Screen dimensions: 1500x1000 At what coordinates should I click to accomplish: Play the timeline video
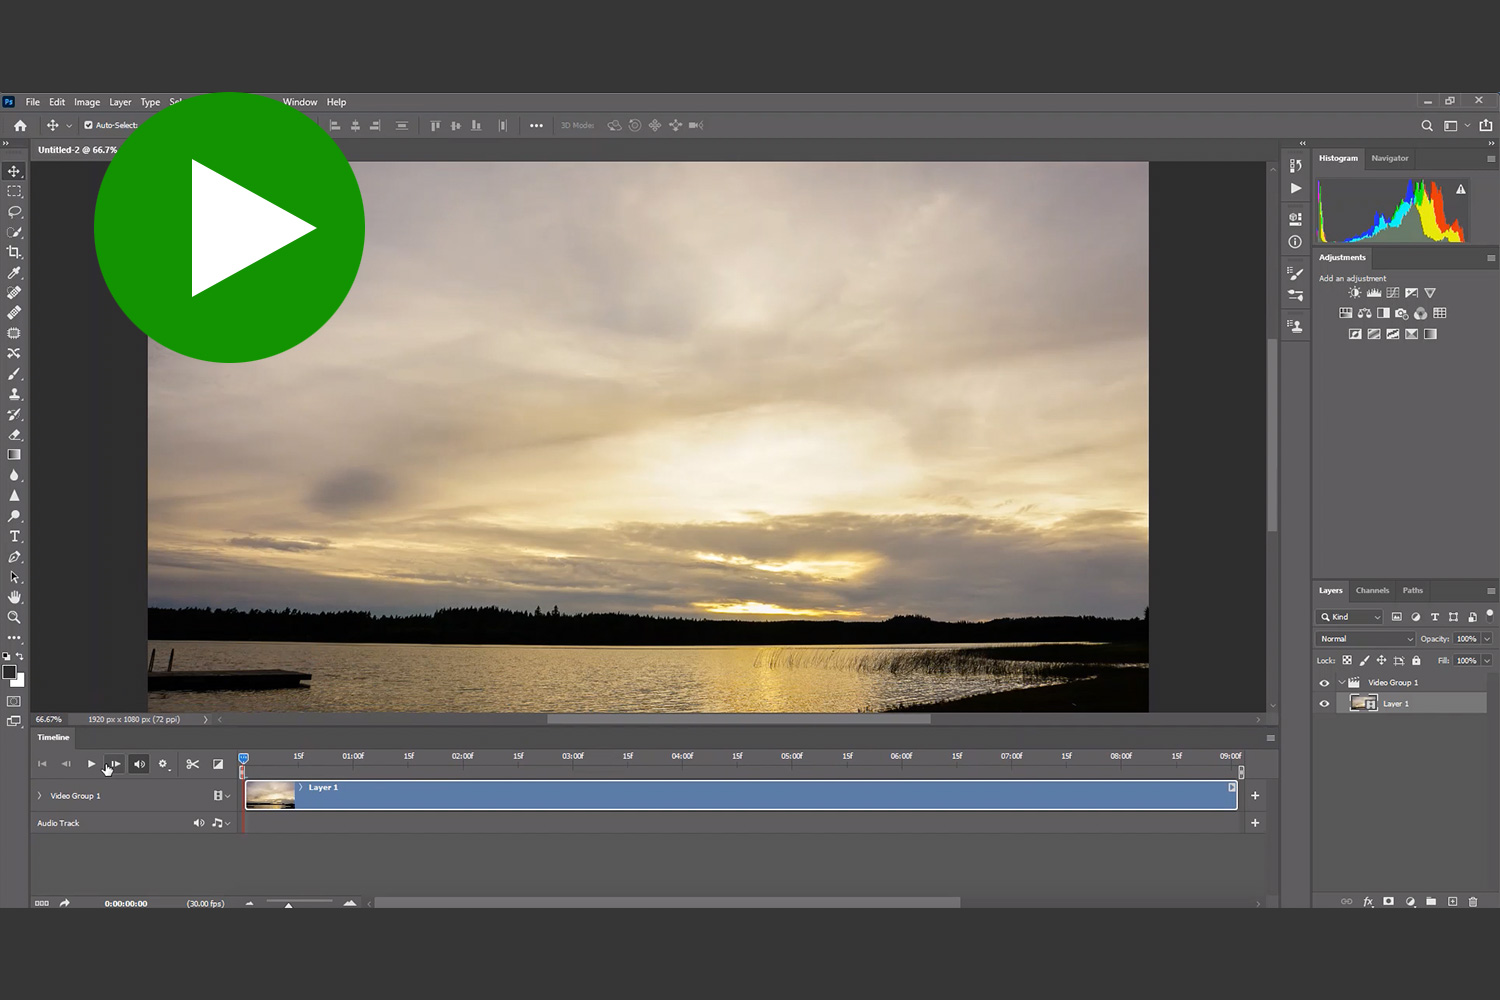click(x=91, y=764)
